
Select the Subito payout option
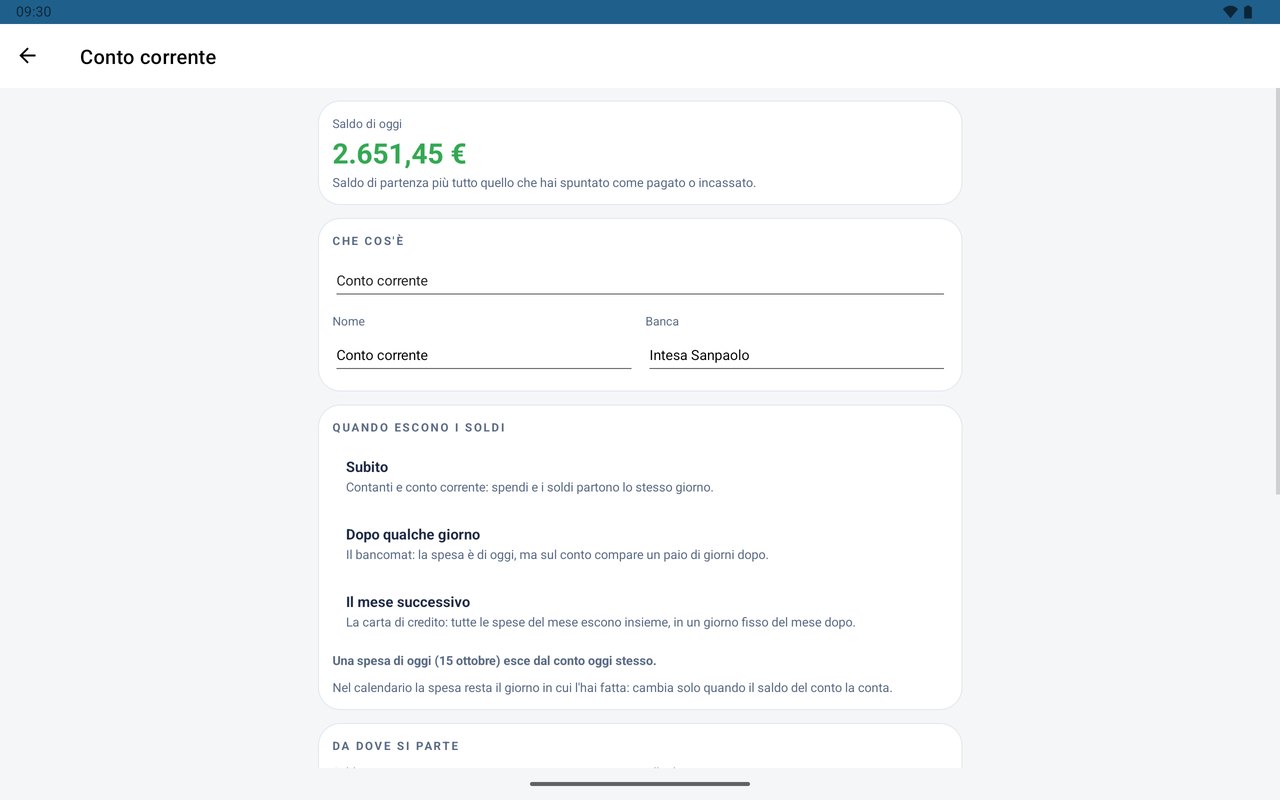point(640,477)
